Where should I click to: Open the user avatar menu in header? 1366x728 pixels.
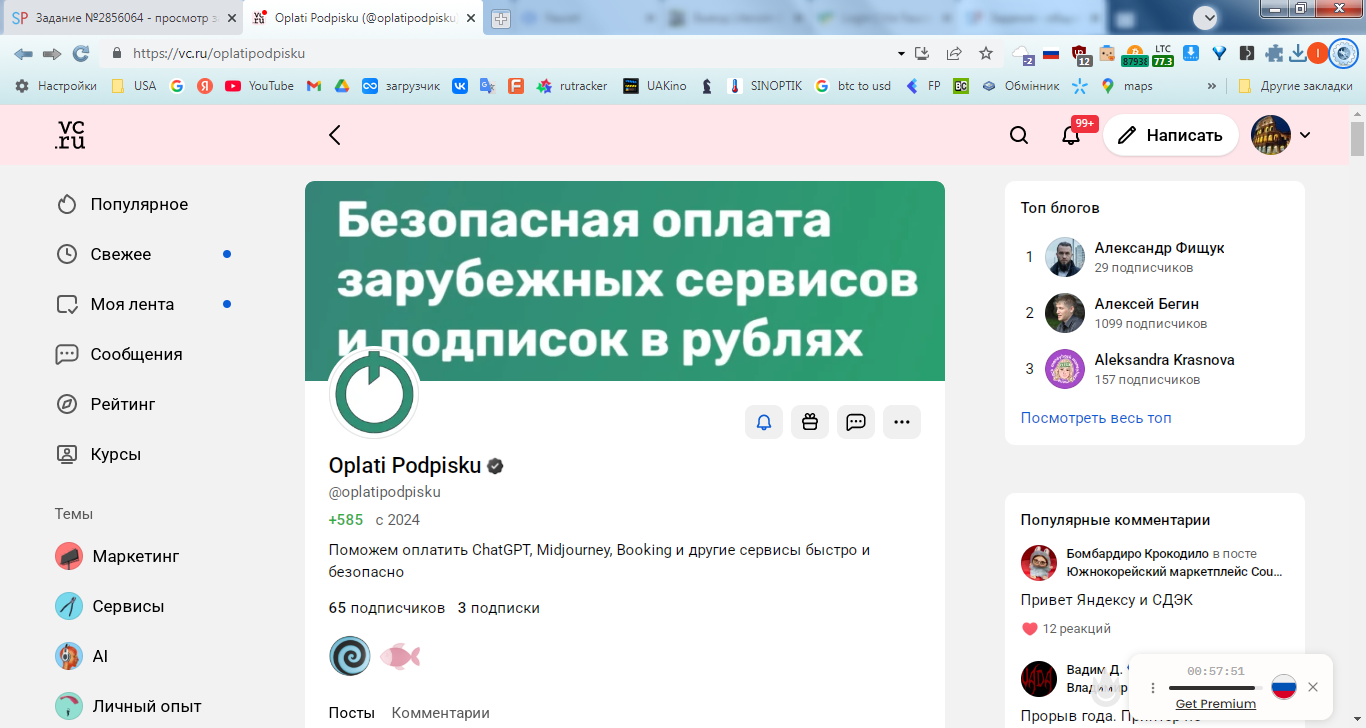[x=1271, y=135]
